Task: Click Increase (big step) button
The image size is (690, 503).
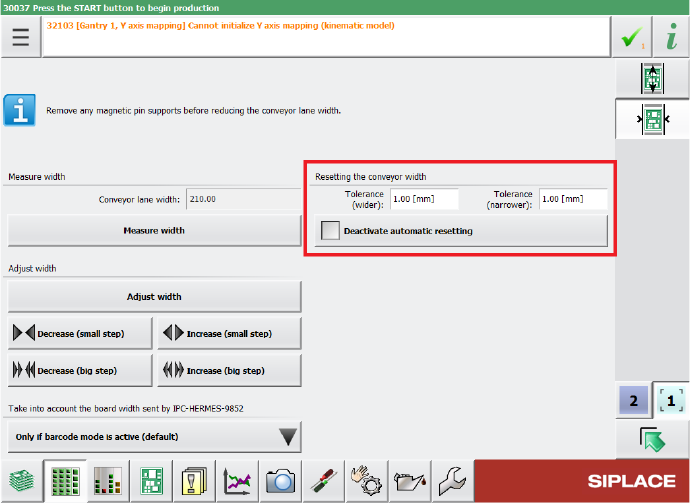Action: pyautogui.click(x=229, y=371)
